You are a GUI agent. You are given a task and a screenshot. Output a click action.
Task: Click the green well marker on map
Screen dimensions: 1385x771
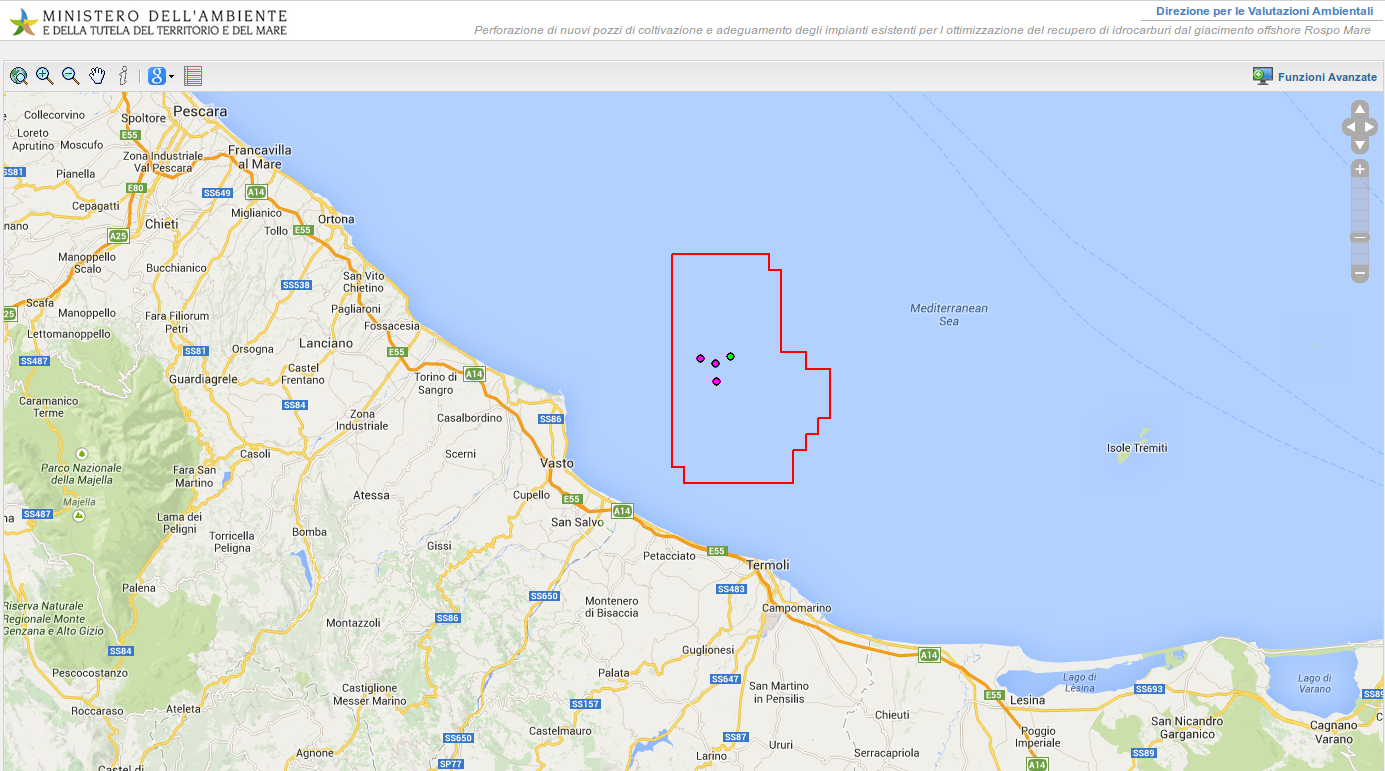click(731, 356)
